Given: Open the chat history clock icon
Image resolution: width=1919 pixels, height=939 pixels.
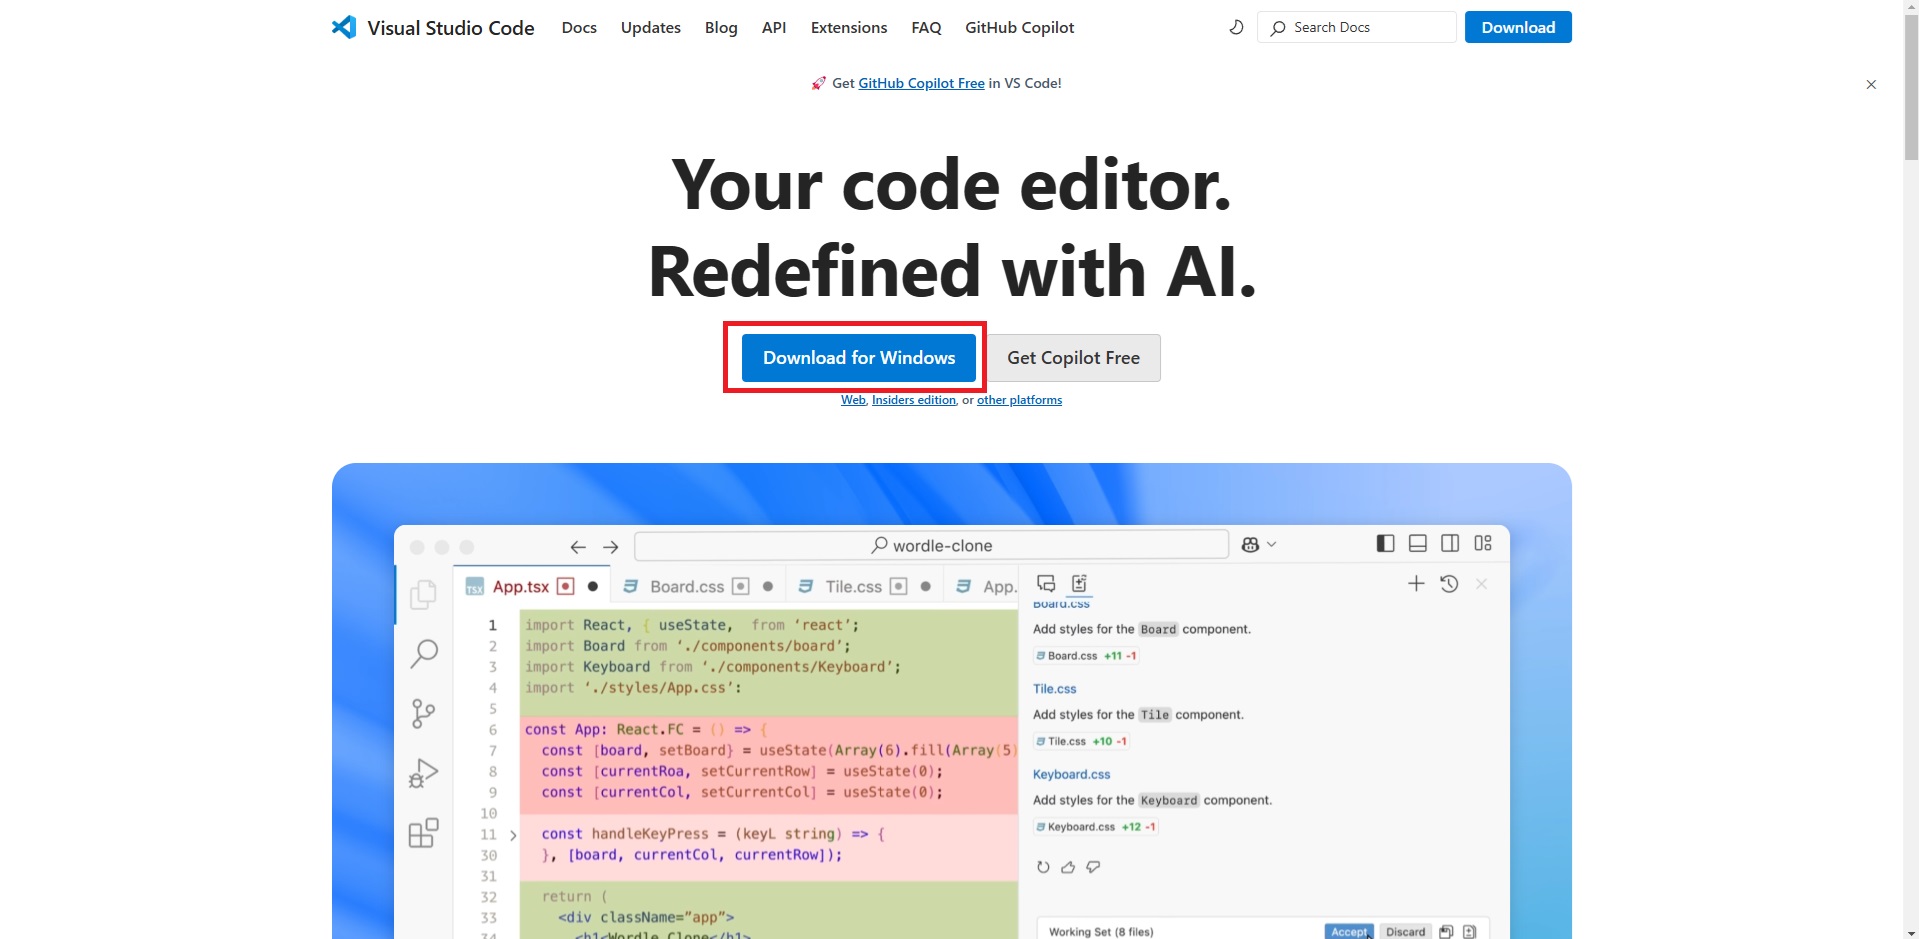Looking at the screenshot, I should (x=1449, y=583).
